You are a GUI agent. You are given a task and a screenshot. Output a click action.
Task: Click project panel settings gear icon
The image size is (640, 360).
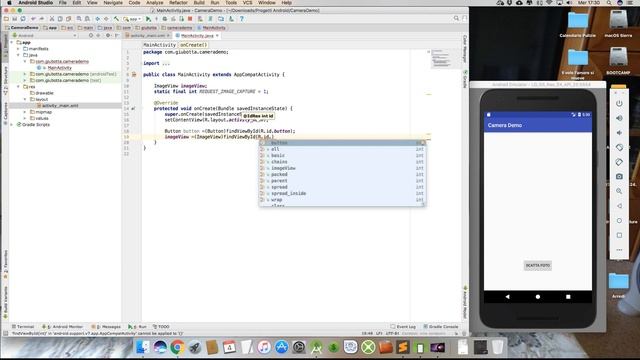[108, 36]
